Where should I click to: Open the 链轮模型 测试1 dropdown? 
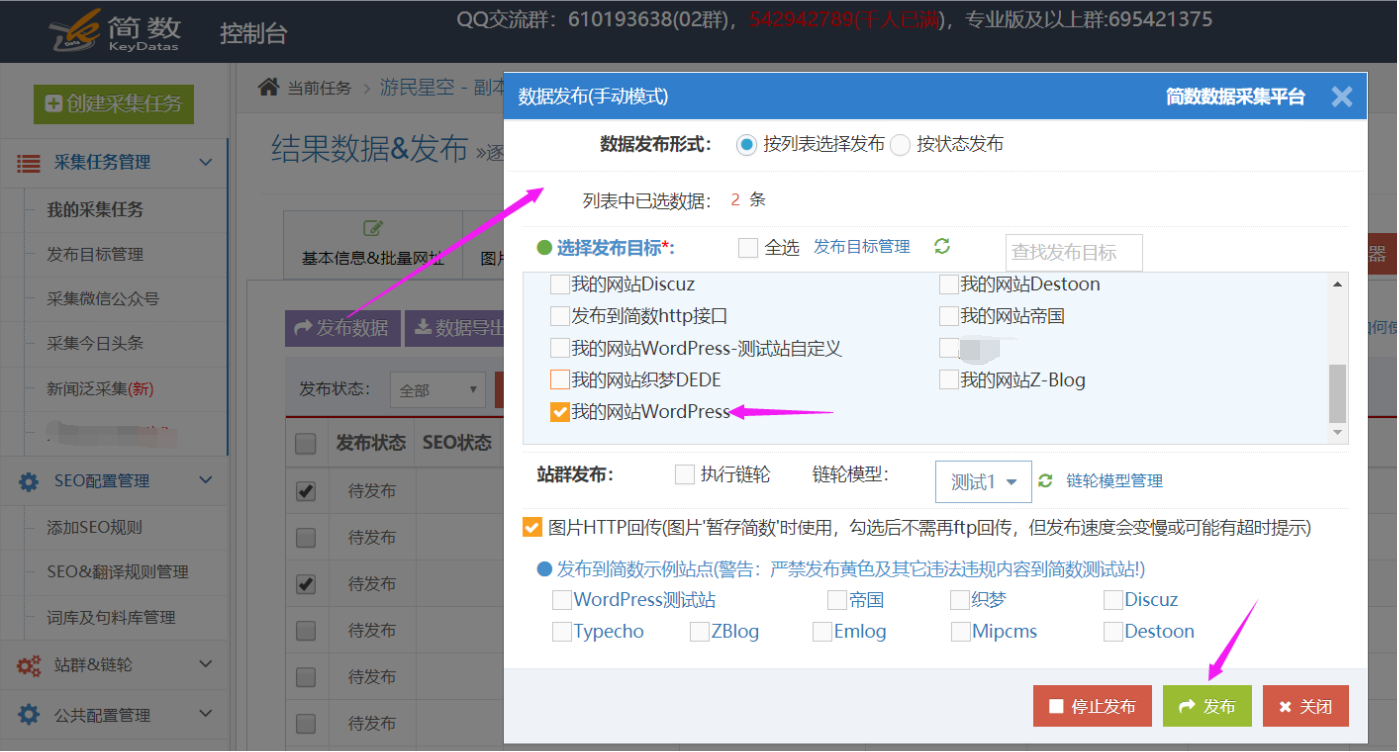coord(983,481)
